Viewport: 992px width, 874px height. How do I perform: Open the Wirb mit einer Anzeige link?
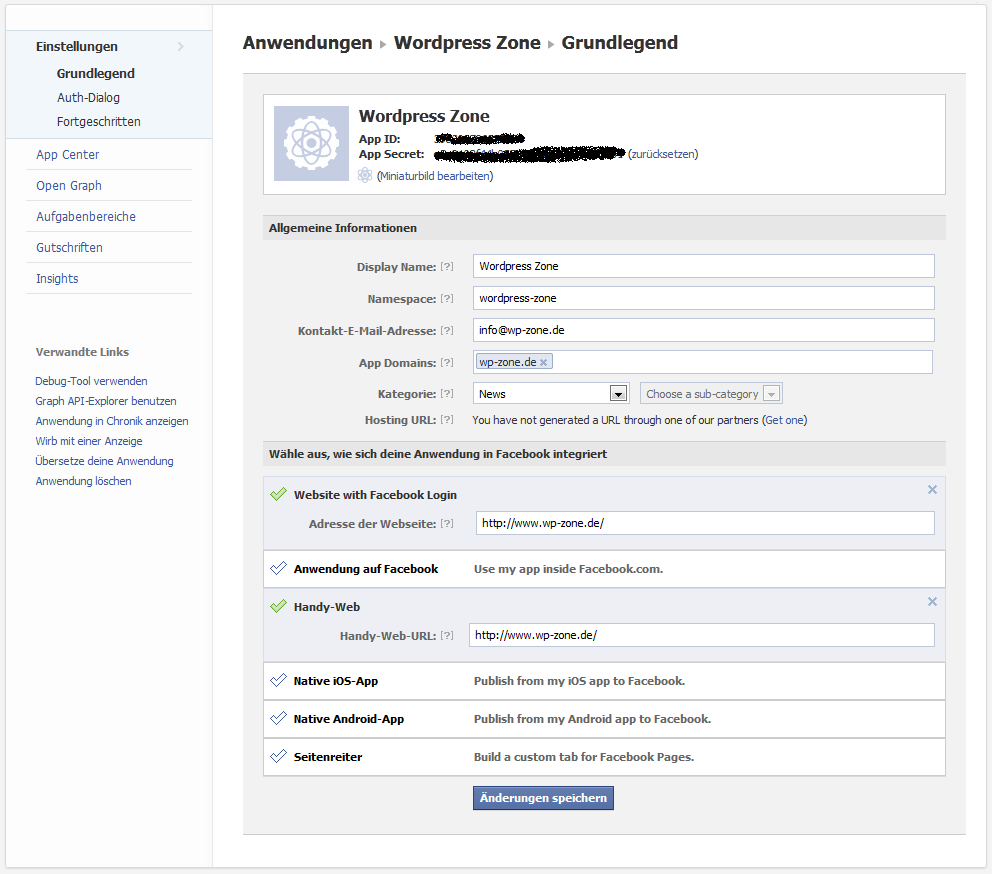click(x=89, y=441)
